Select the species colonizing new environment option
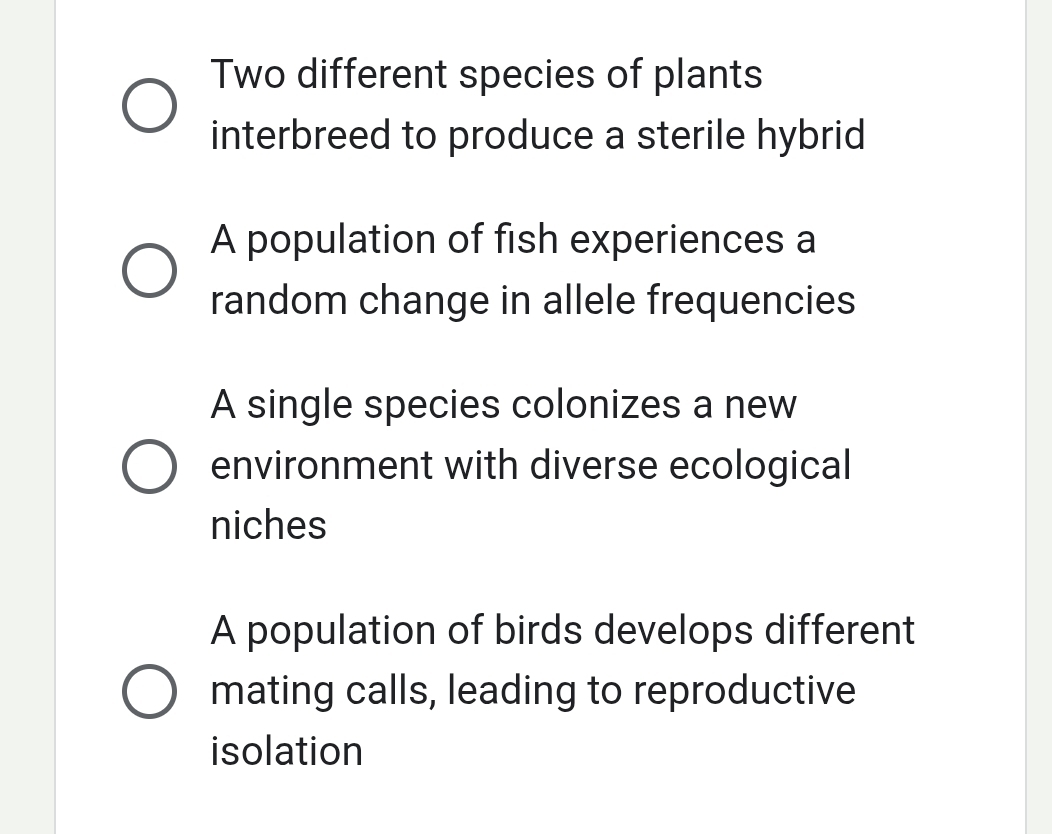This screenshot has height=834, width=1052. (149, 465)
